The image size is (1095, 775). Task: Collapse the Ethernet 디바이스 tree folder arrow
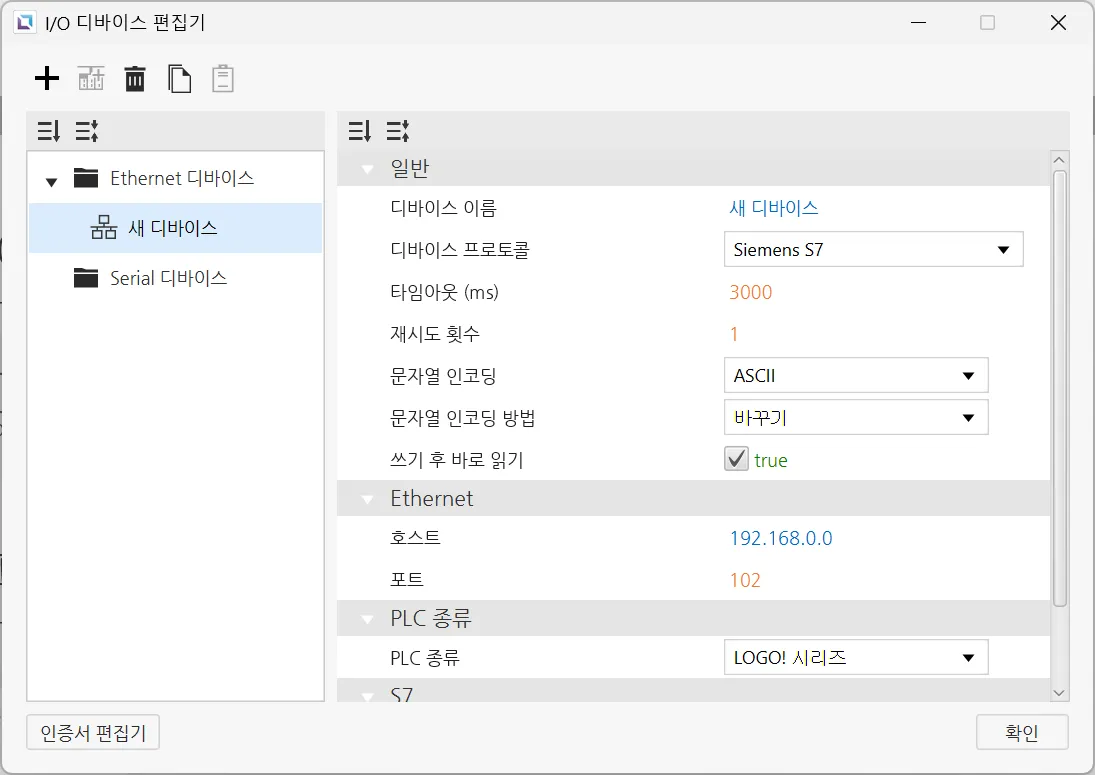pos(51,181)
